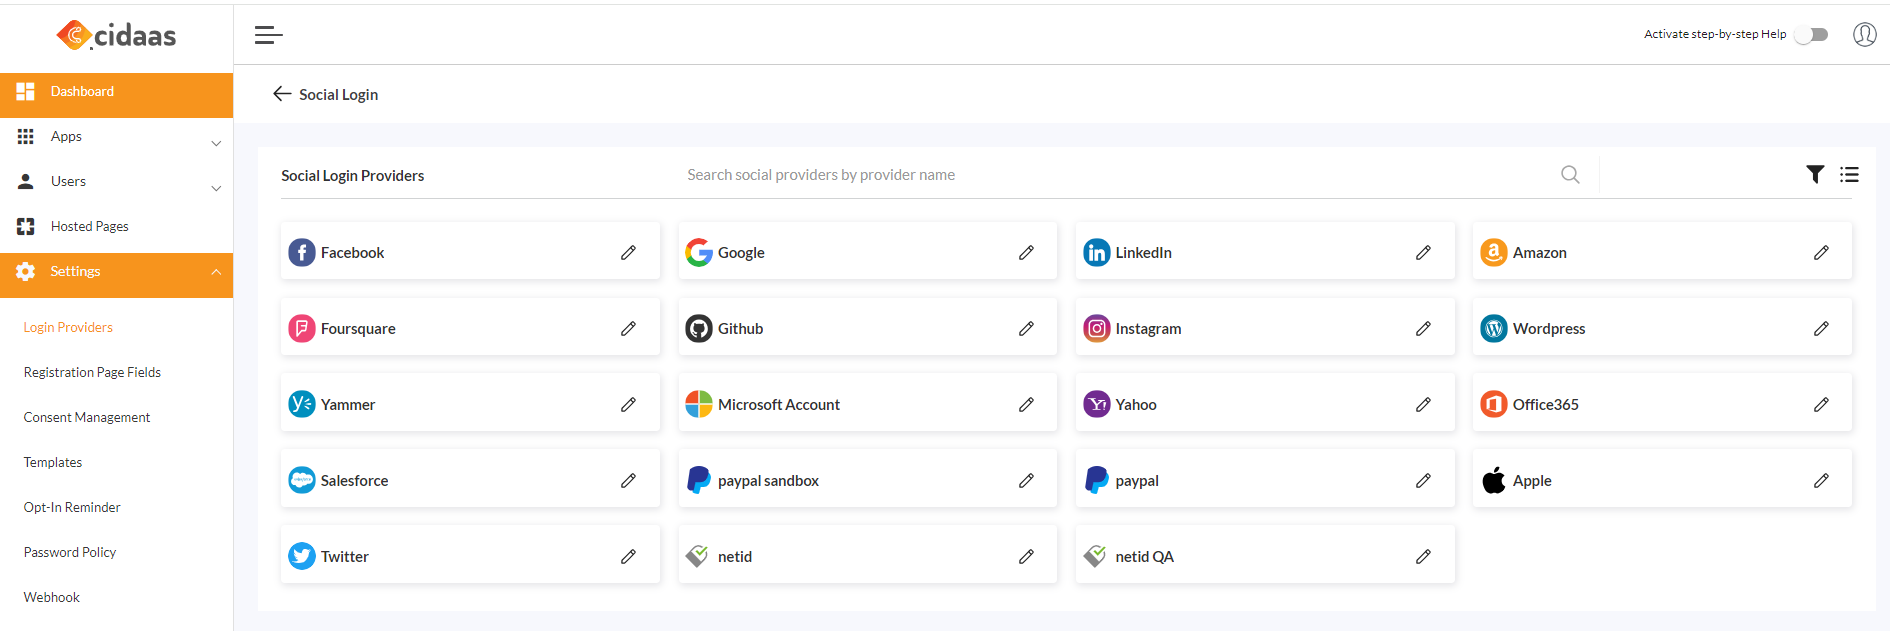Open the user profile avatar icon
This screenshot has width=1890, height=631.
pos(1864,34)
